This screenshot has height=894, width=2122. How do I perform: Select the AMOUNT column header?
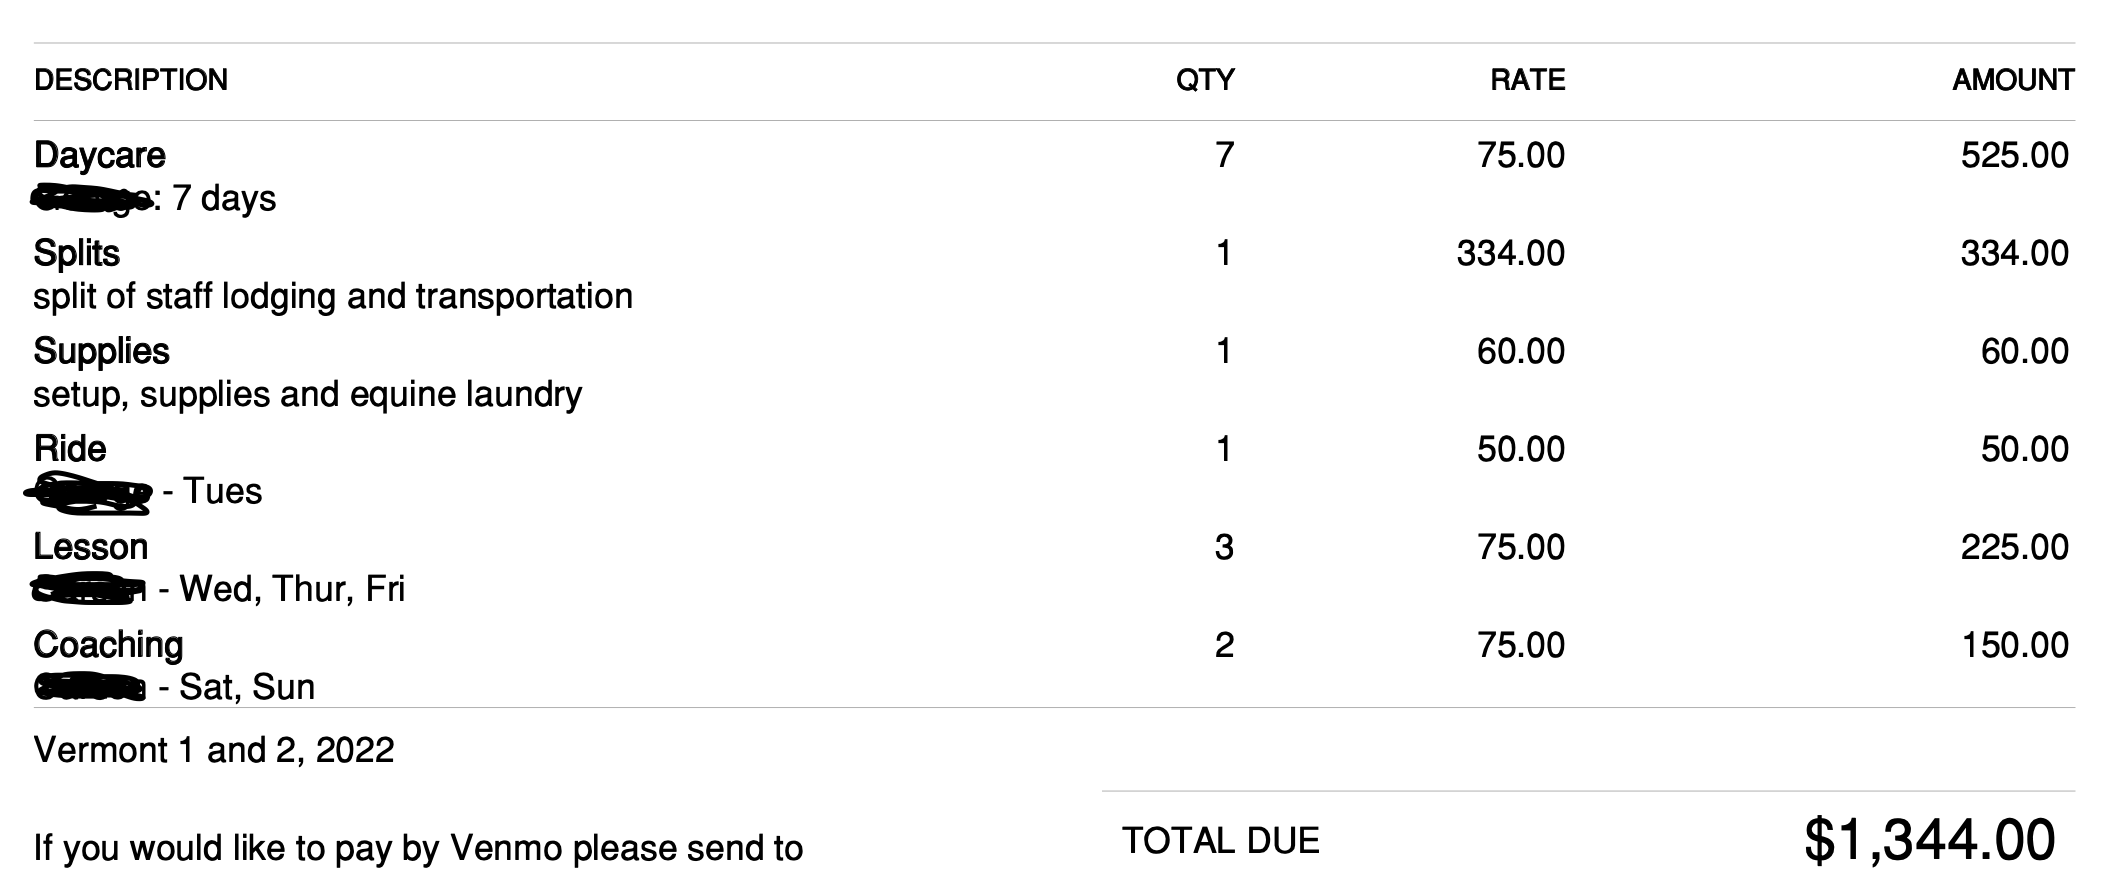pyautogui.click(x=2012, y=80)
